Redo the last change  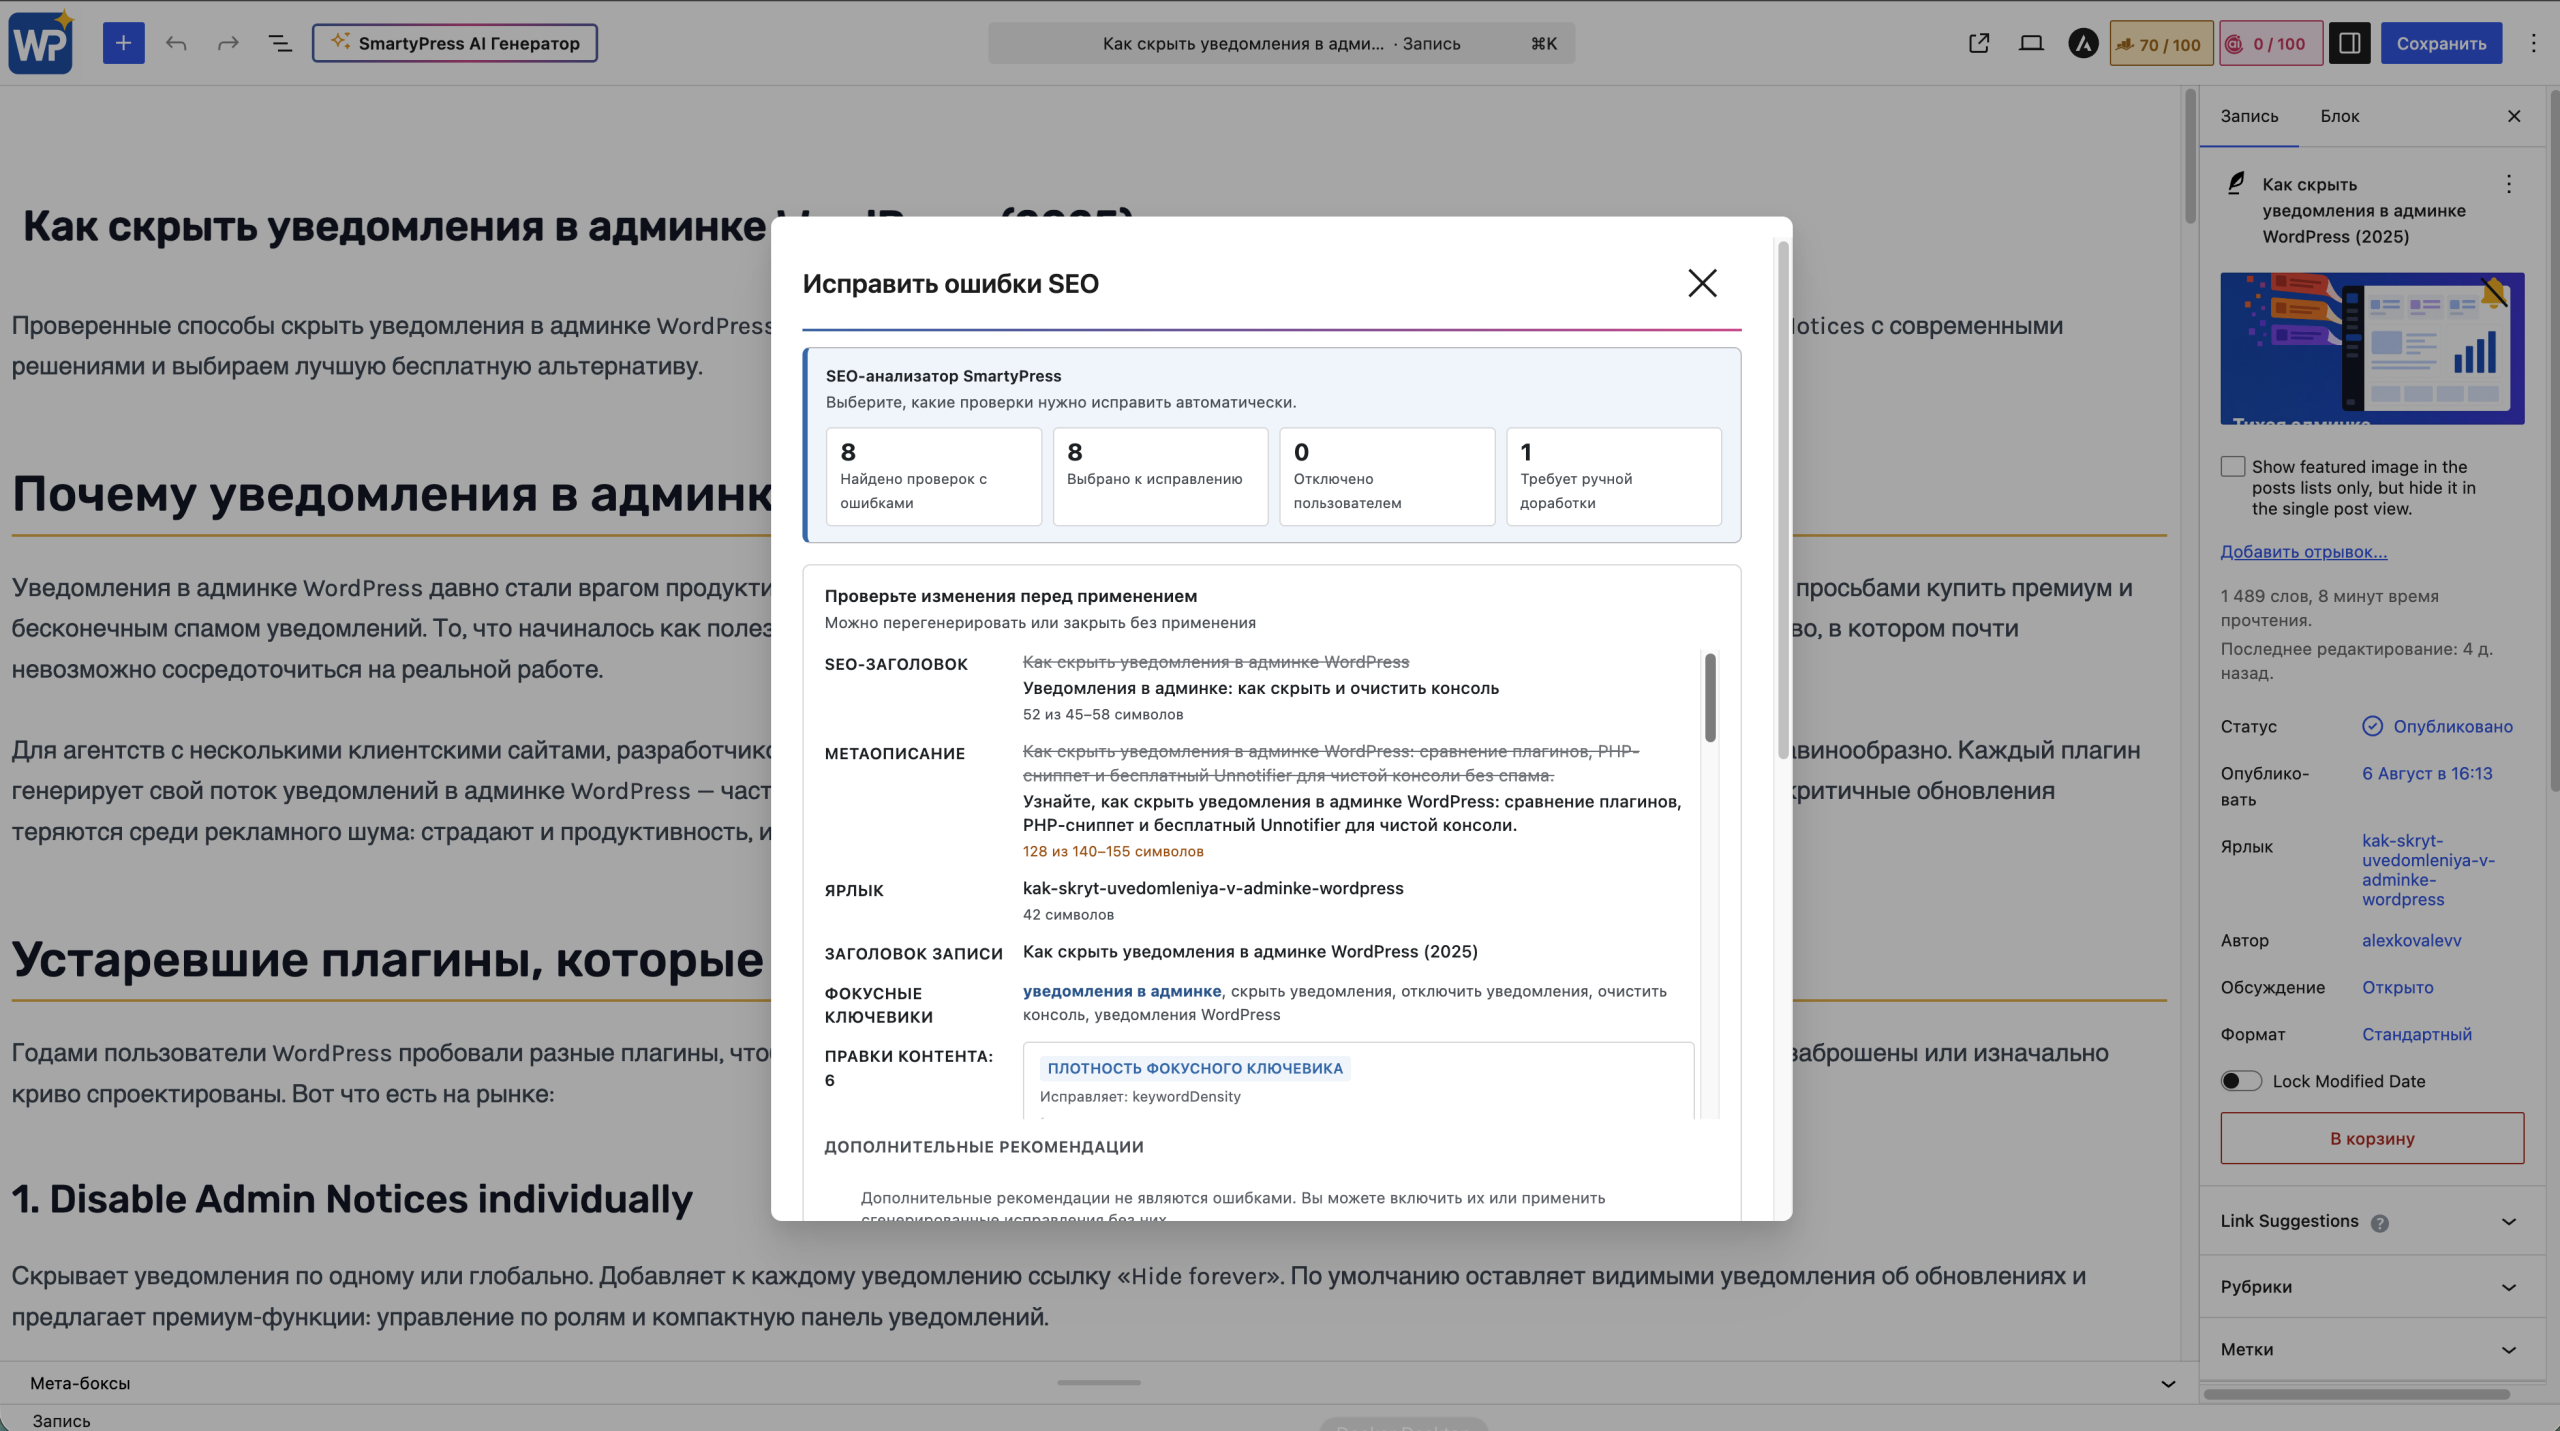click(228, 43)
